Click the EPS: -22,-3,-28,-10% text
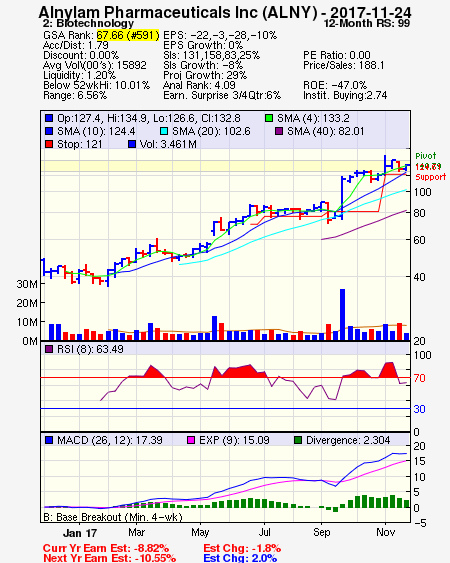 [x=220, y=36]
